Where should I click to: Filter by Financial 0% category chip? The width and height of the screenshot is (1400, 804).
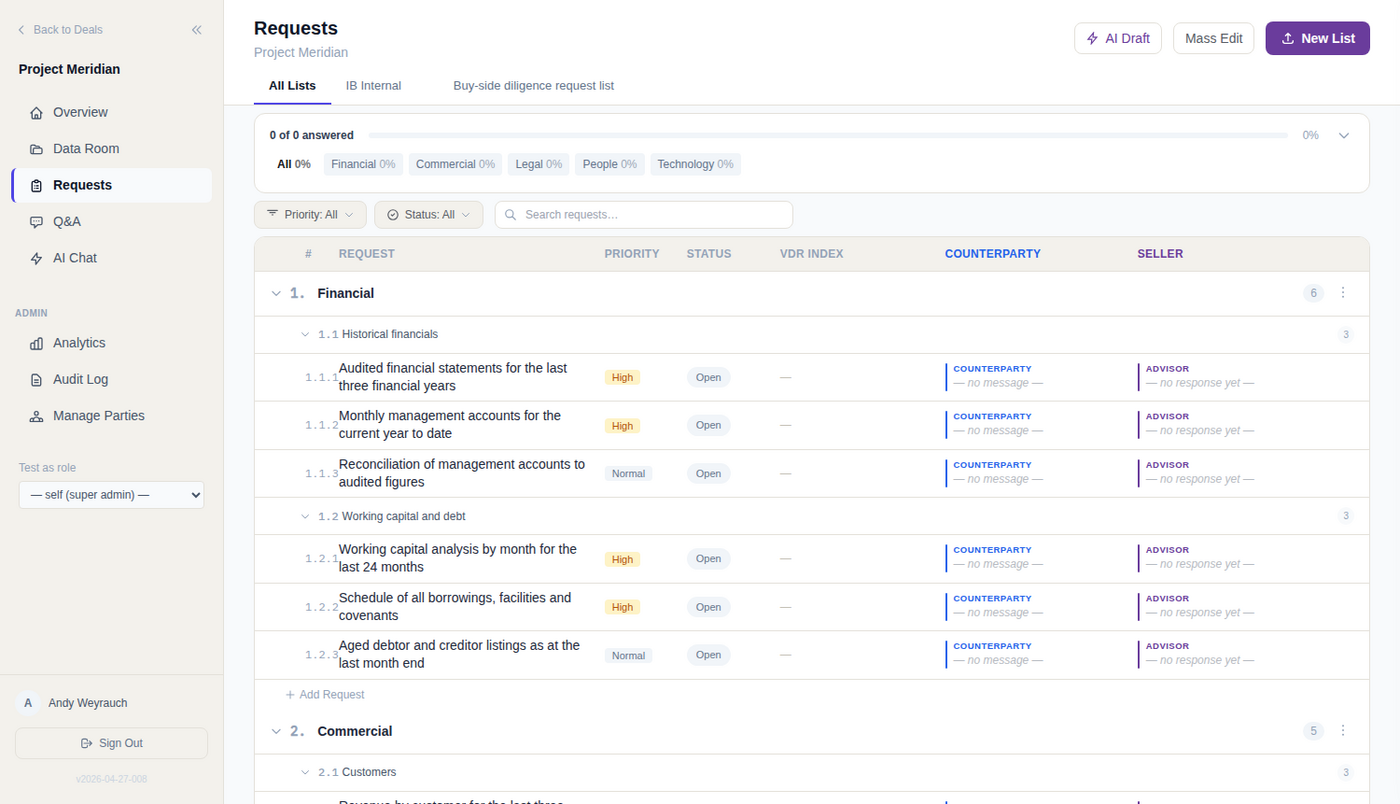coord(363,164)
